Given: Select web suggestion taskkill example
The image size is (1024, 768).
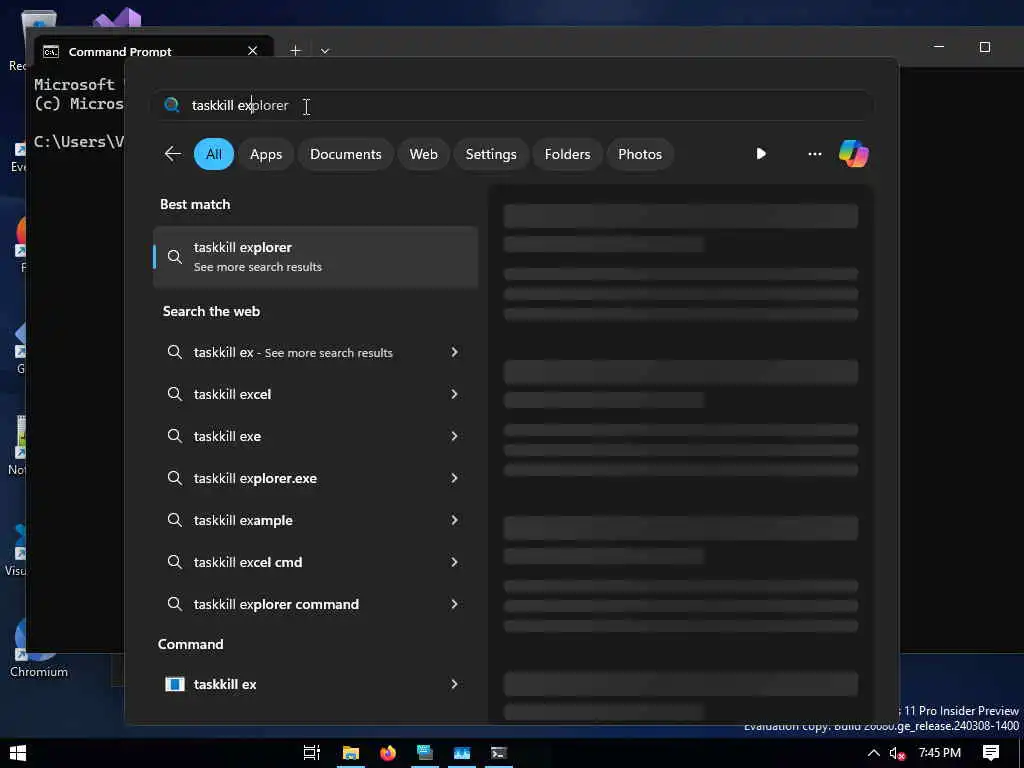Looking at the screenshot, I should tap(315, 520).
